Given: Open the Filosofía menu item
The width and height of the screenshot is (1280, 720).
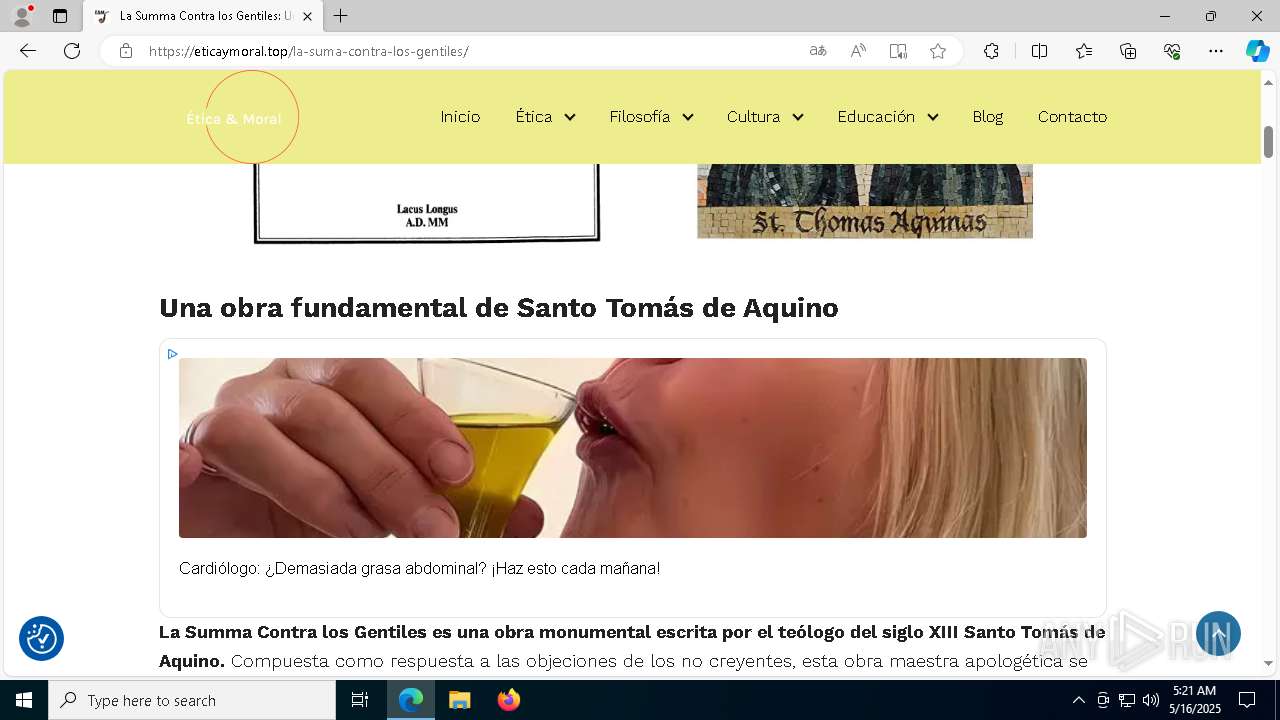Looking at the screenshot, I should click(639, 117).
